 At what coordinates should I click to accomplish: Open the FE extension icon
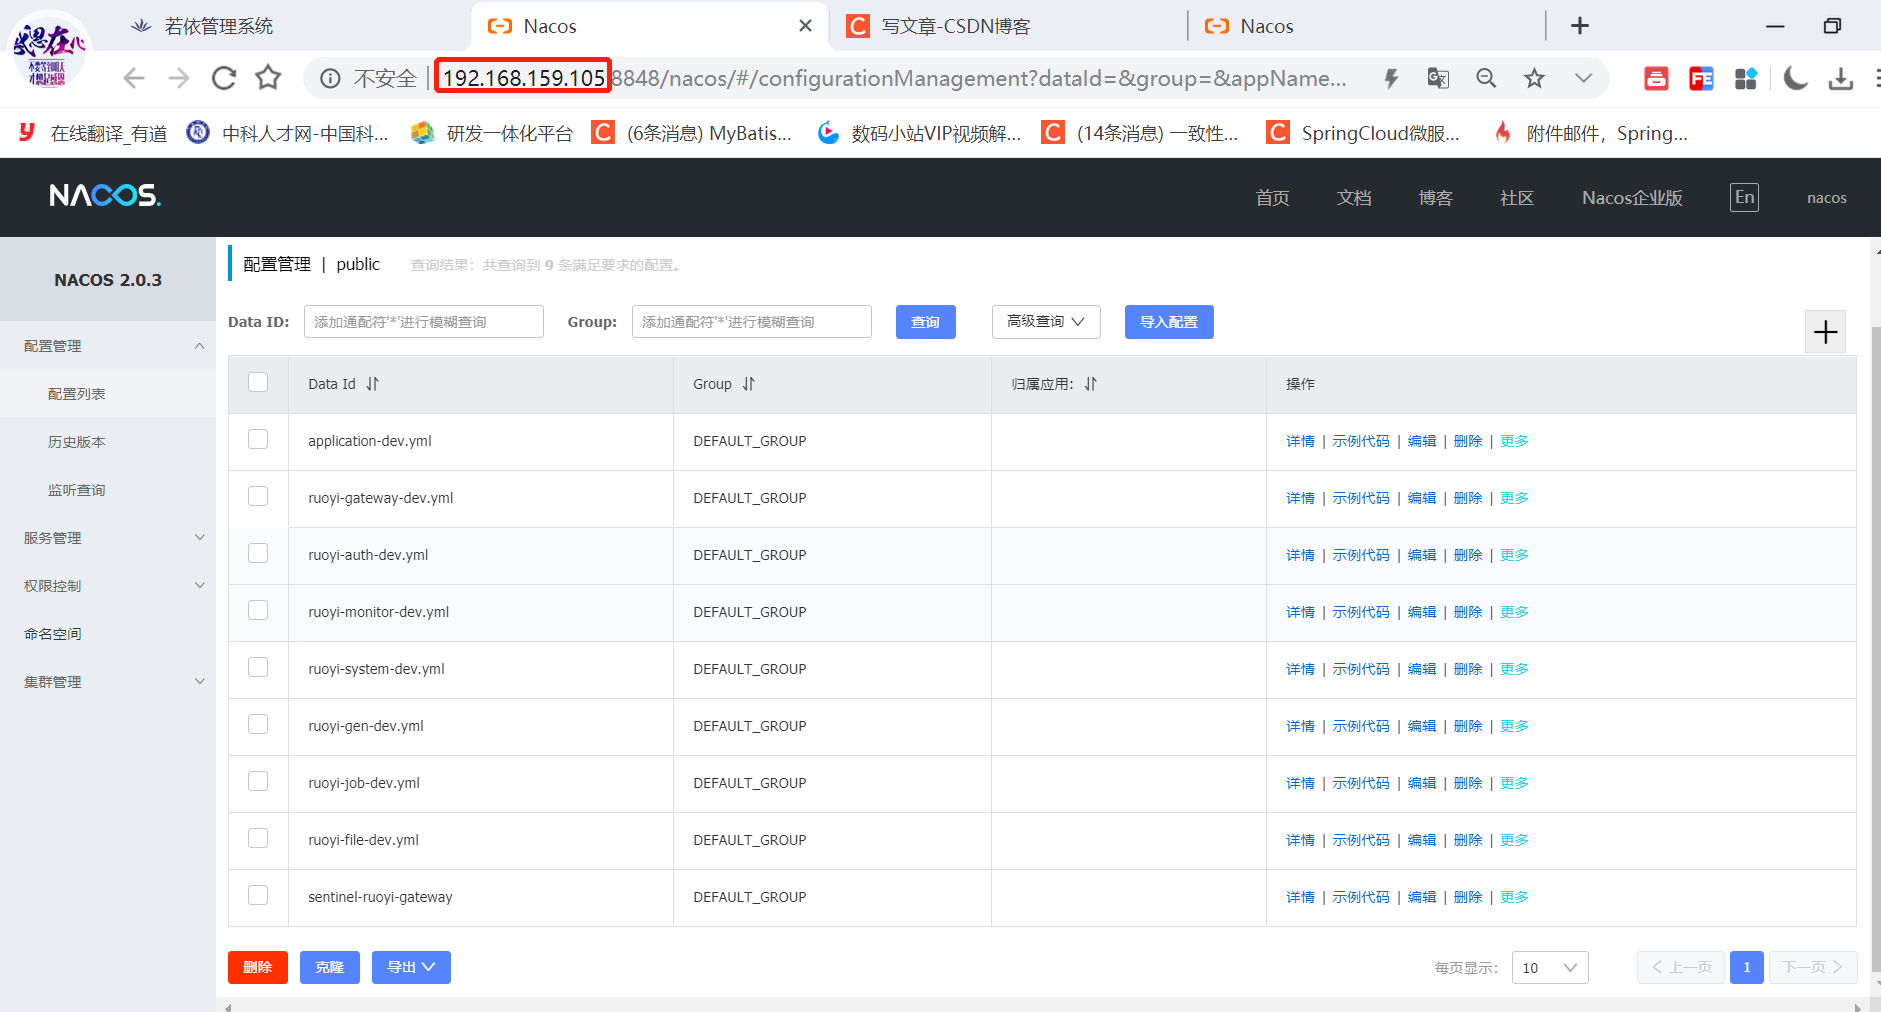[1701, 78]
